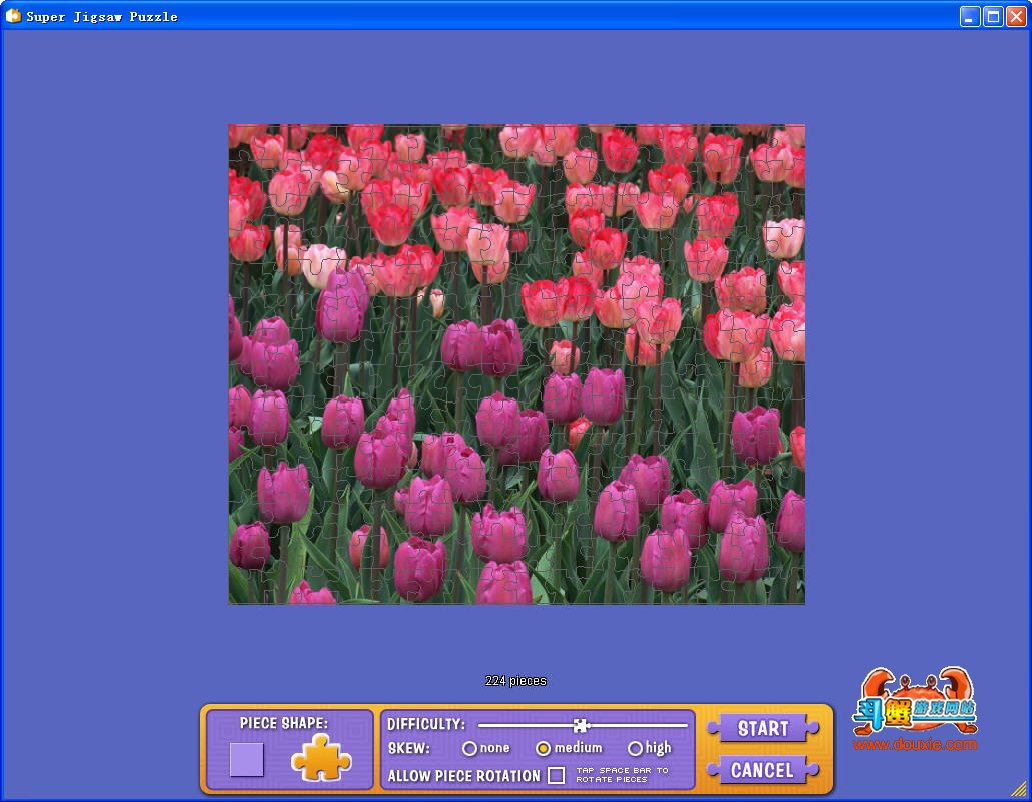Maximize the Super Jigsaw Puzzle window
Viewport: 1032px width, 802px height.
point(993,16)
